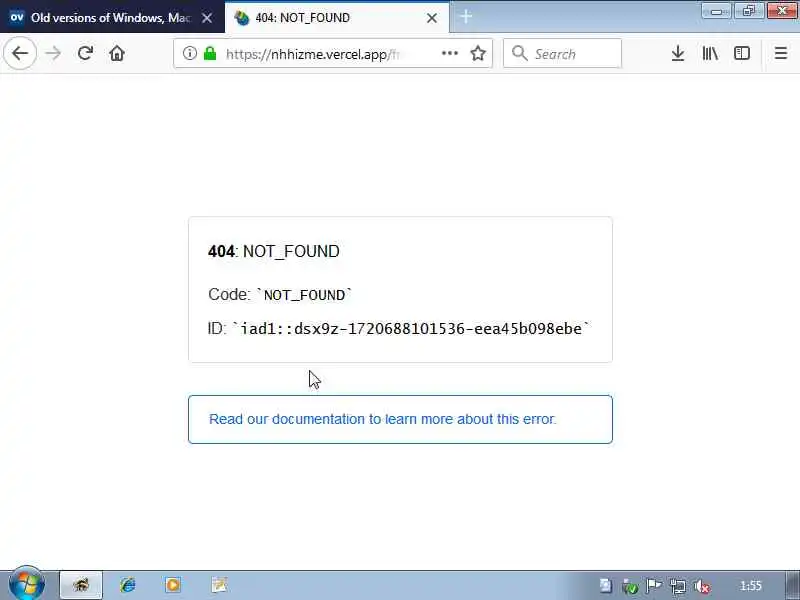Click the active browser taskbar button
The width and height of the screenshot is (800, 600).
click(81, 585)
